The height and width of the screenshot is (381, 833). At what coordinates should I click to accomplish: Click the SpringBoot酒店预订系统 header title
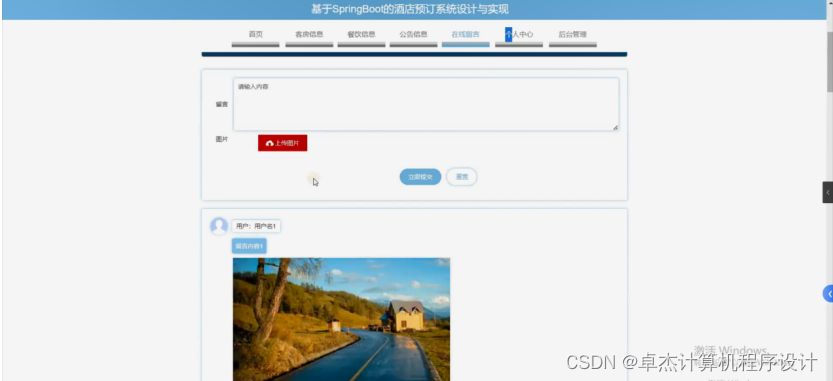[410, 10]
